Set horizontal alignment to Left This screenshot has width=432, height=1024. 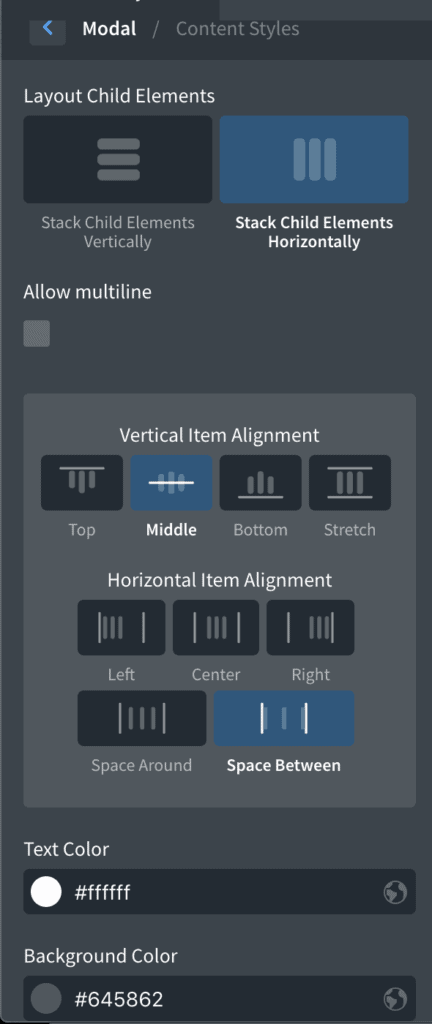pos(121,628)
